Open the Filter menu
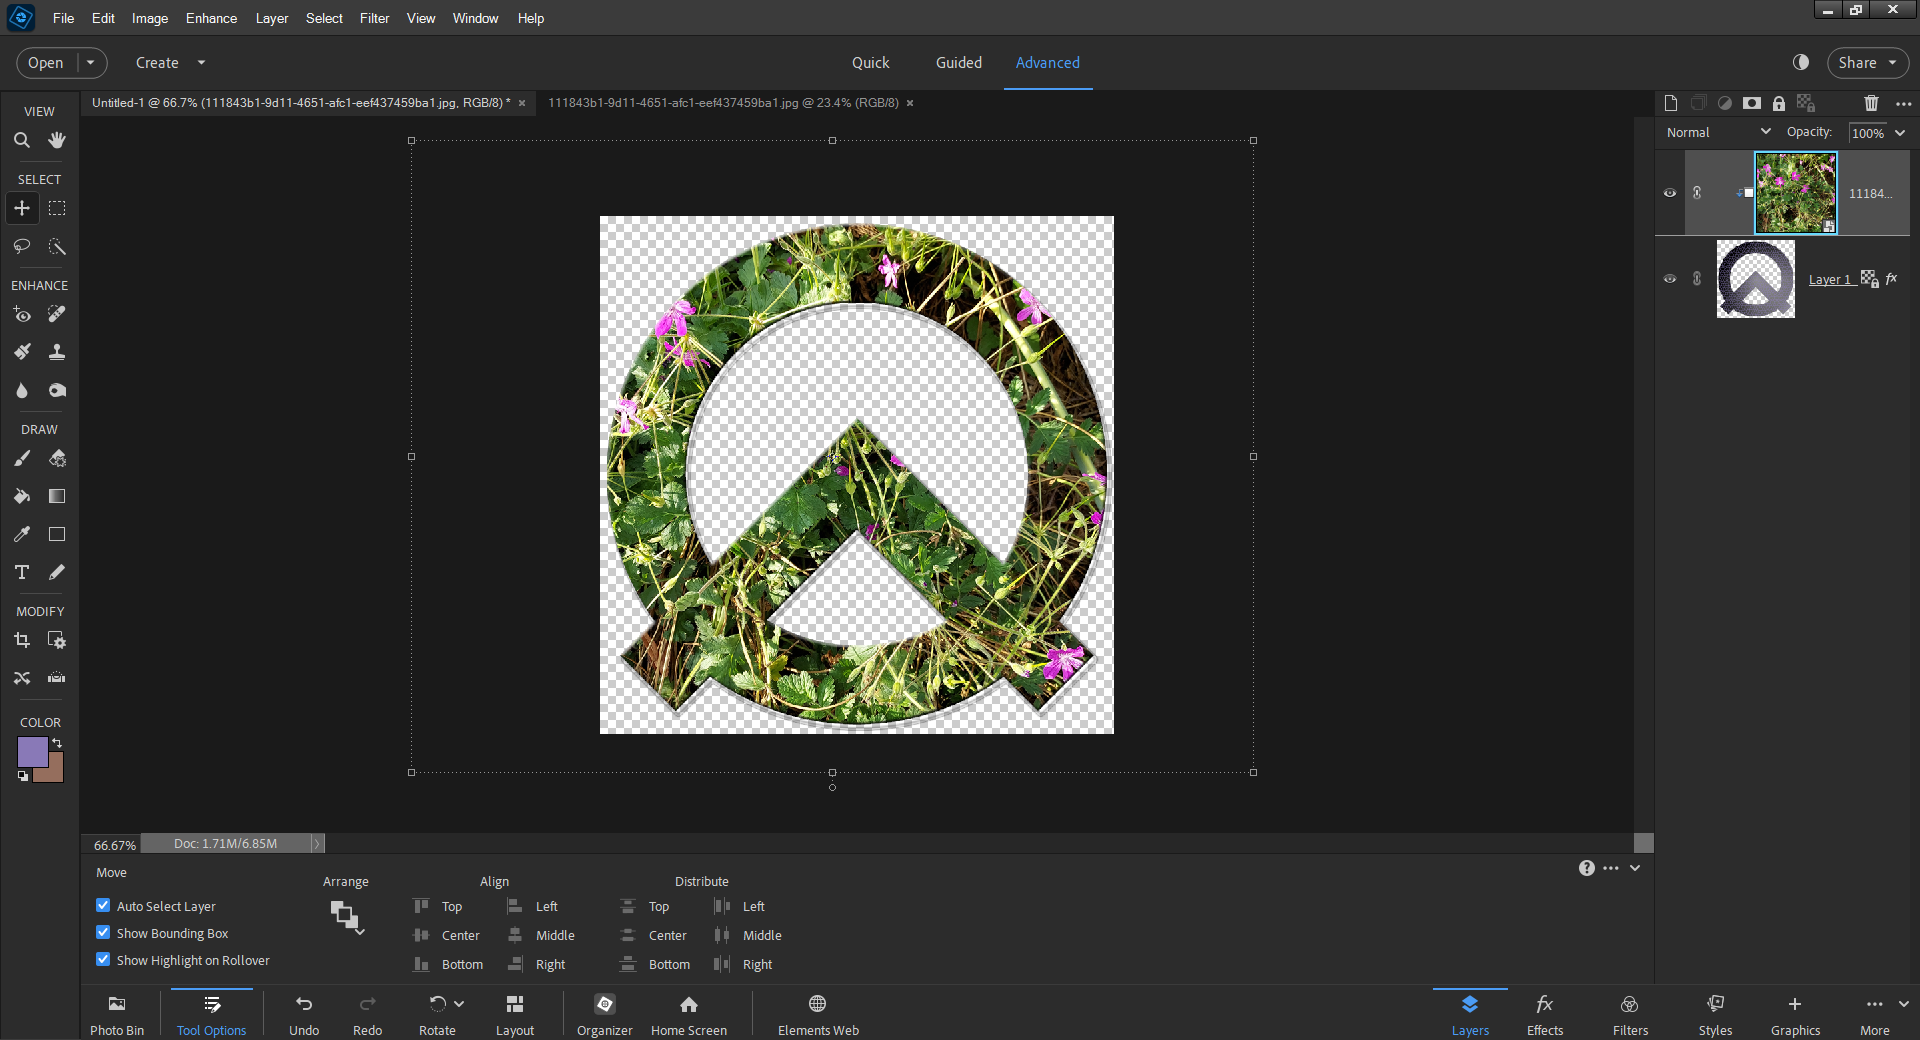The image size is (1920, 1040). tap(374, 18)
